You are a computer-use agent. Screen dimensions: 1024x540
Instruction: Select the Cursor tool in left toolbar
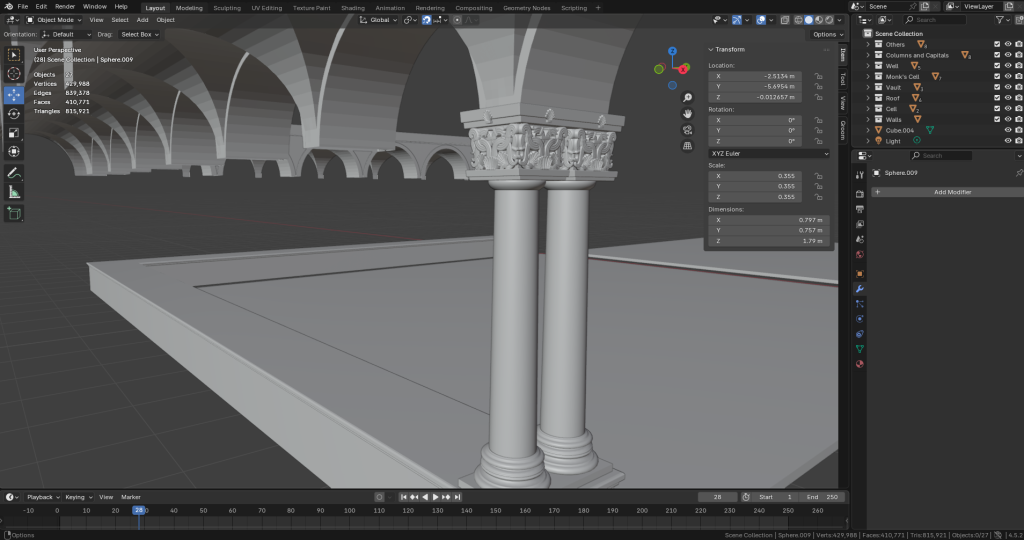pos(14,74)
